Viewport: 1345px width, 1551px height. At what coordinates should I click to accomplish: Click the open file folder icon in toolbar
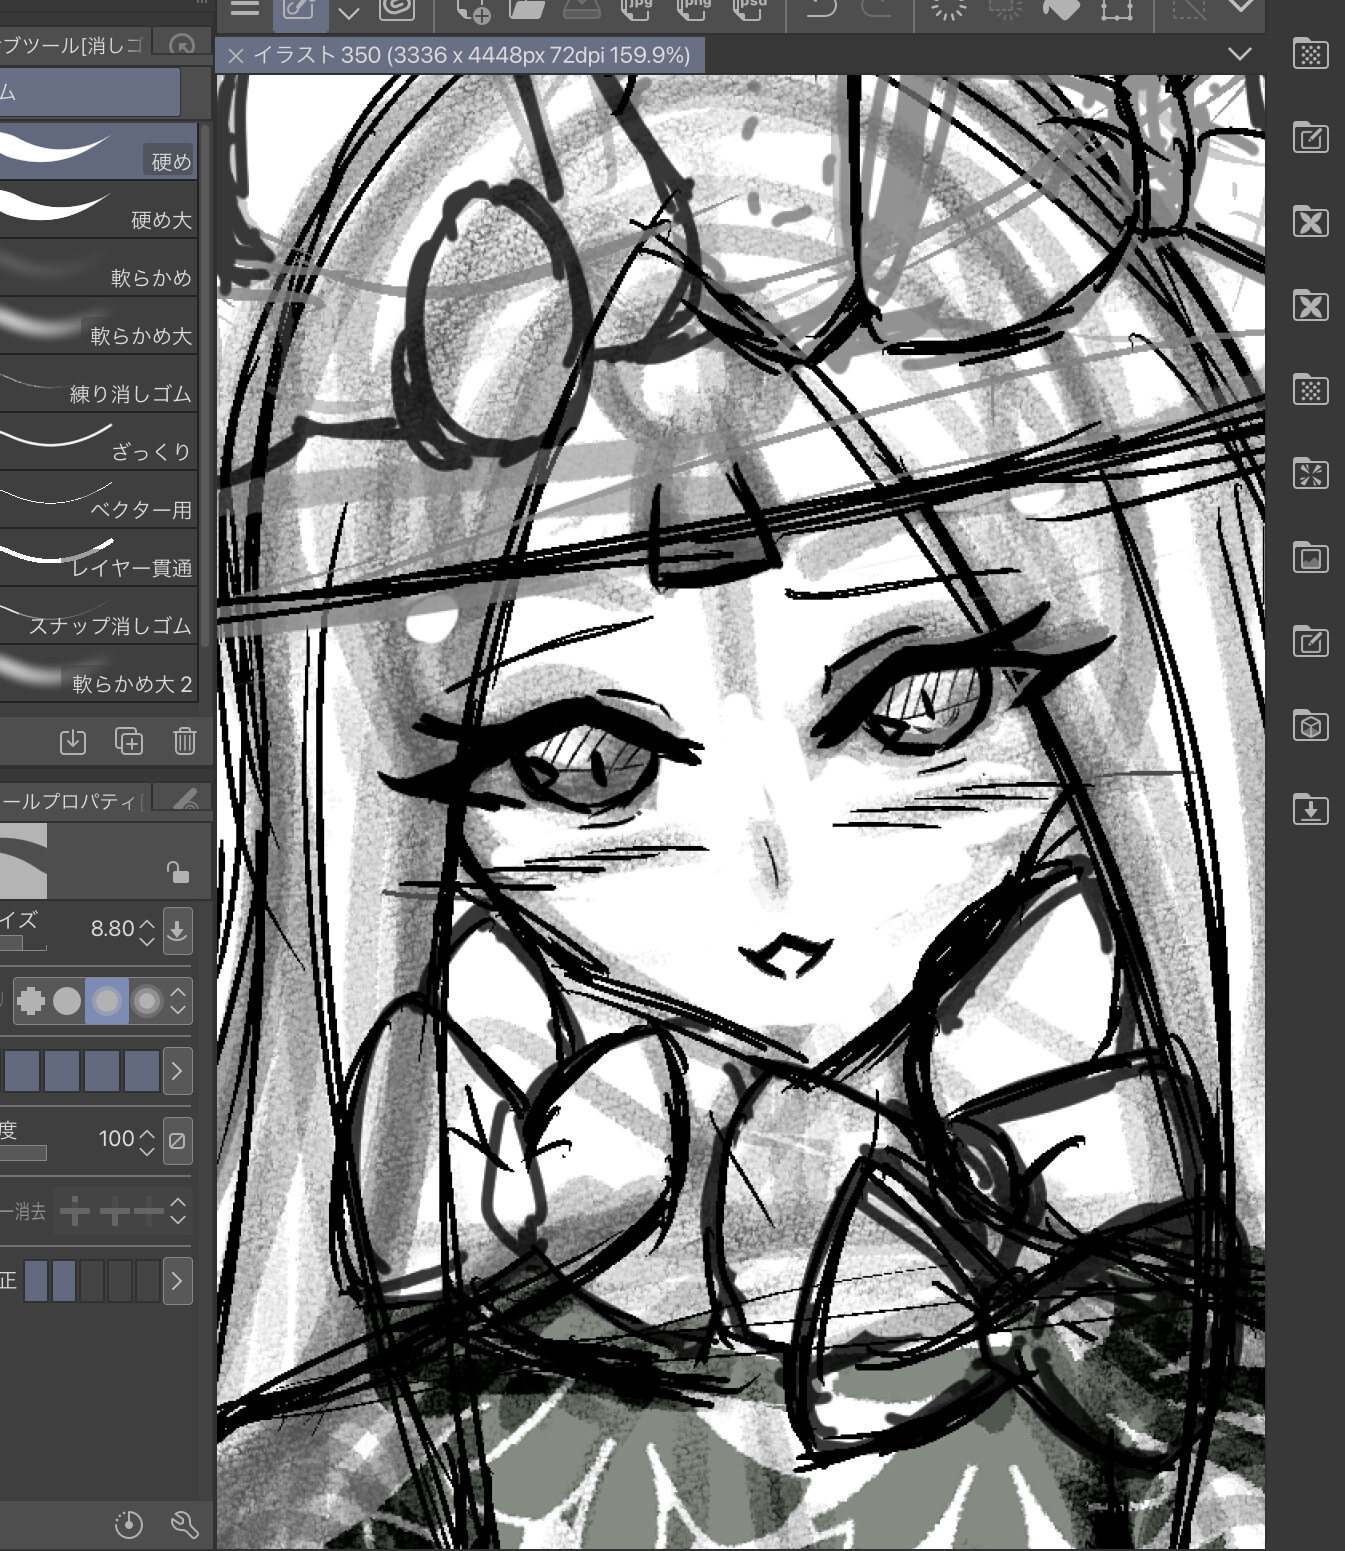click(x=526, y=10)
